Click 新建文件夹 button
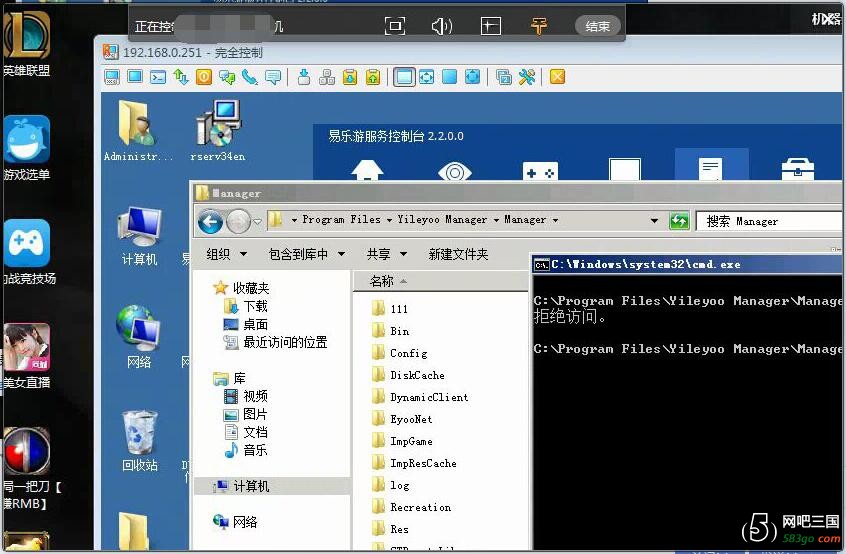Viewport: 846px width, 554px height. coord(458,254)
